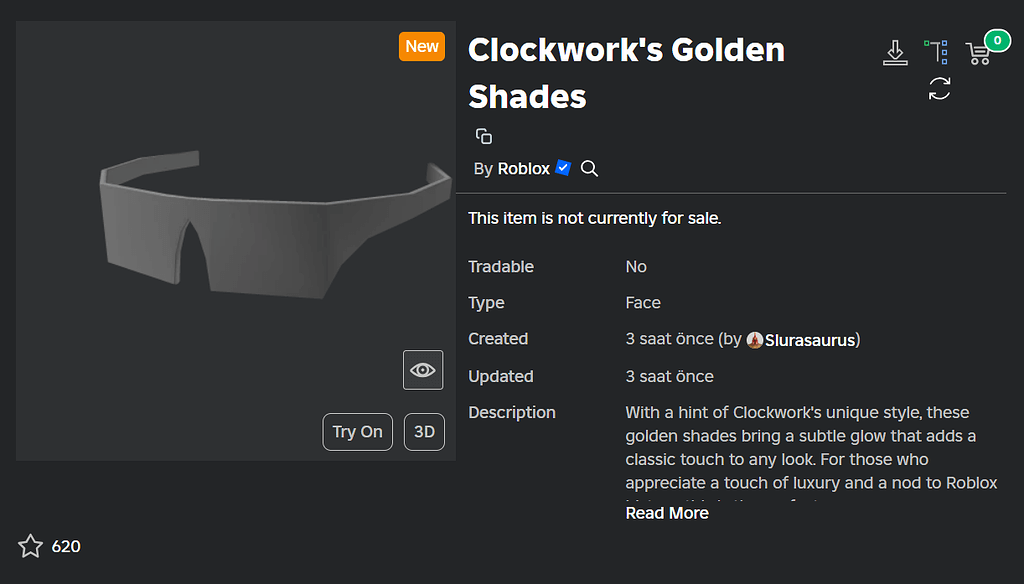The image size is (1024, 584).
Task: Click Slurasaurus's avatar icon
Action: point(755,339)
